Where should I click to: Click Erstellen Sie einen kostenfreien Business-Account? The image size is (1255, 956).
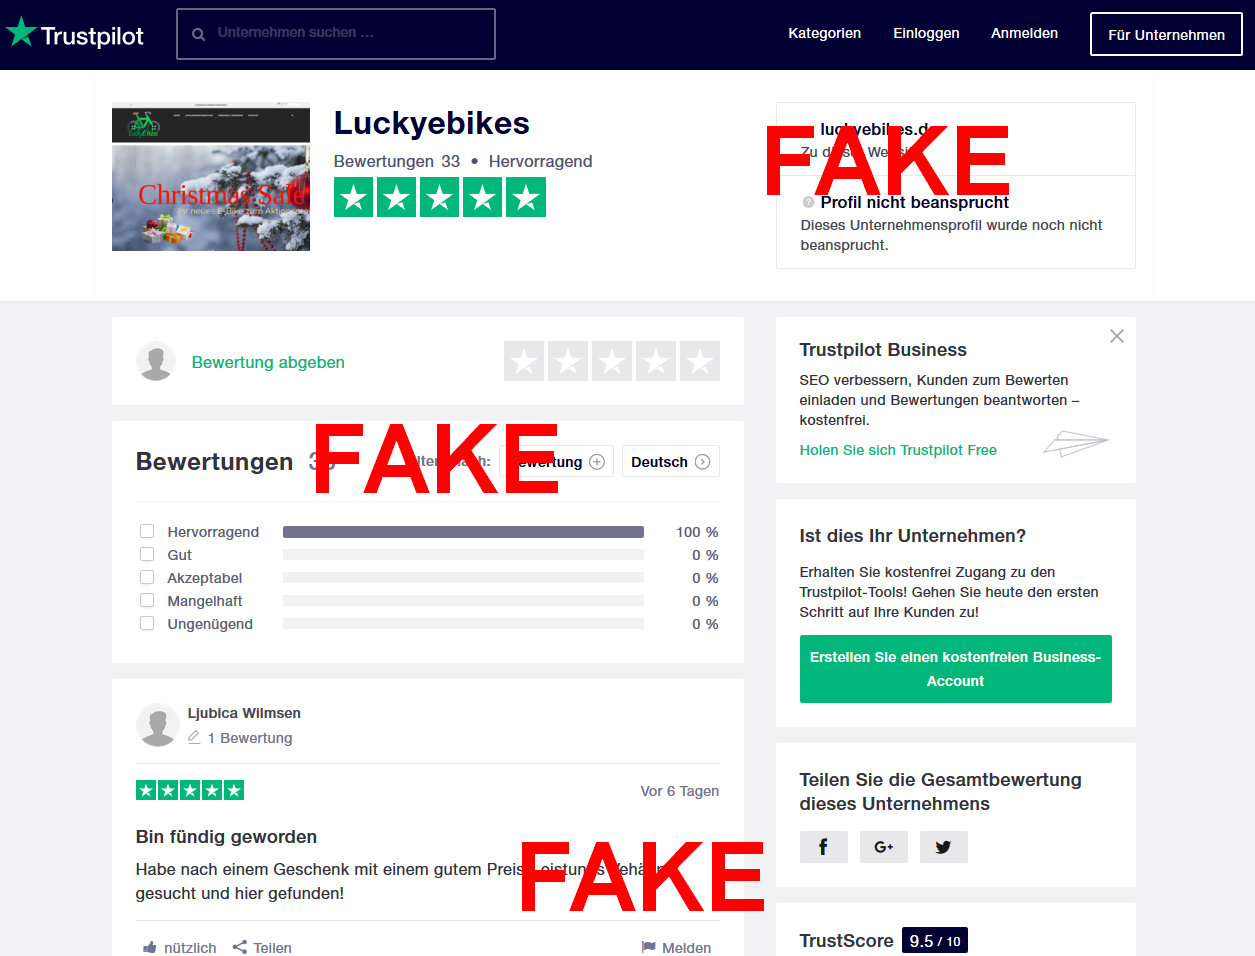(x=956, y=669)
